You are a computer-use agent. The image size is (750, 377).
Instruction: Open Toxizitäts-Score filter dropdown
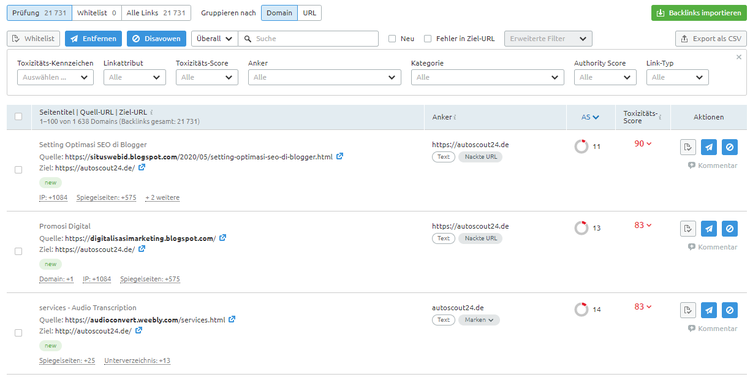(x=207, y=77)
